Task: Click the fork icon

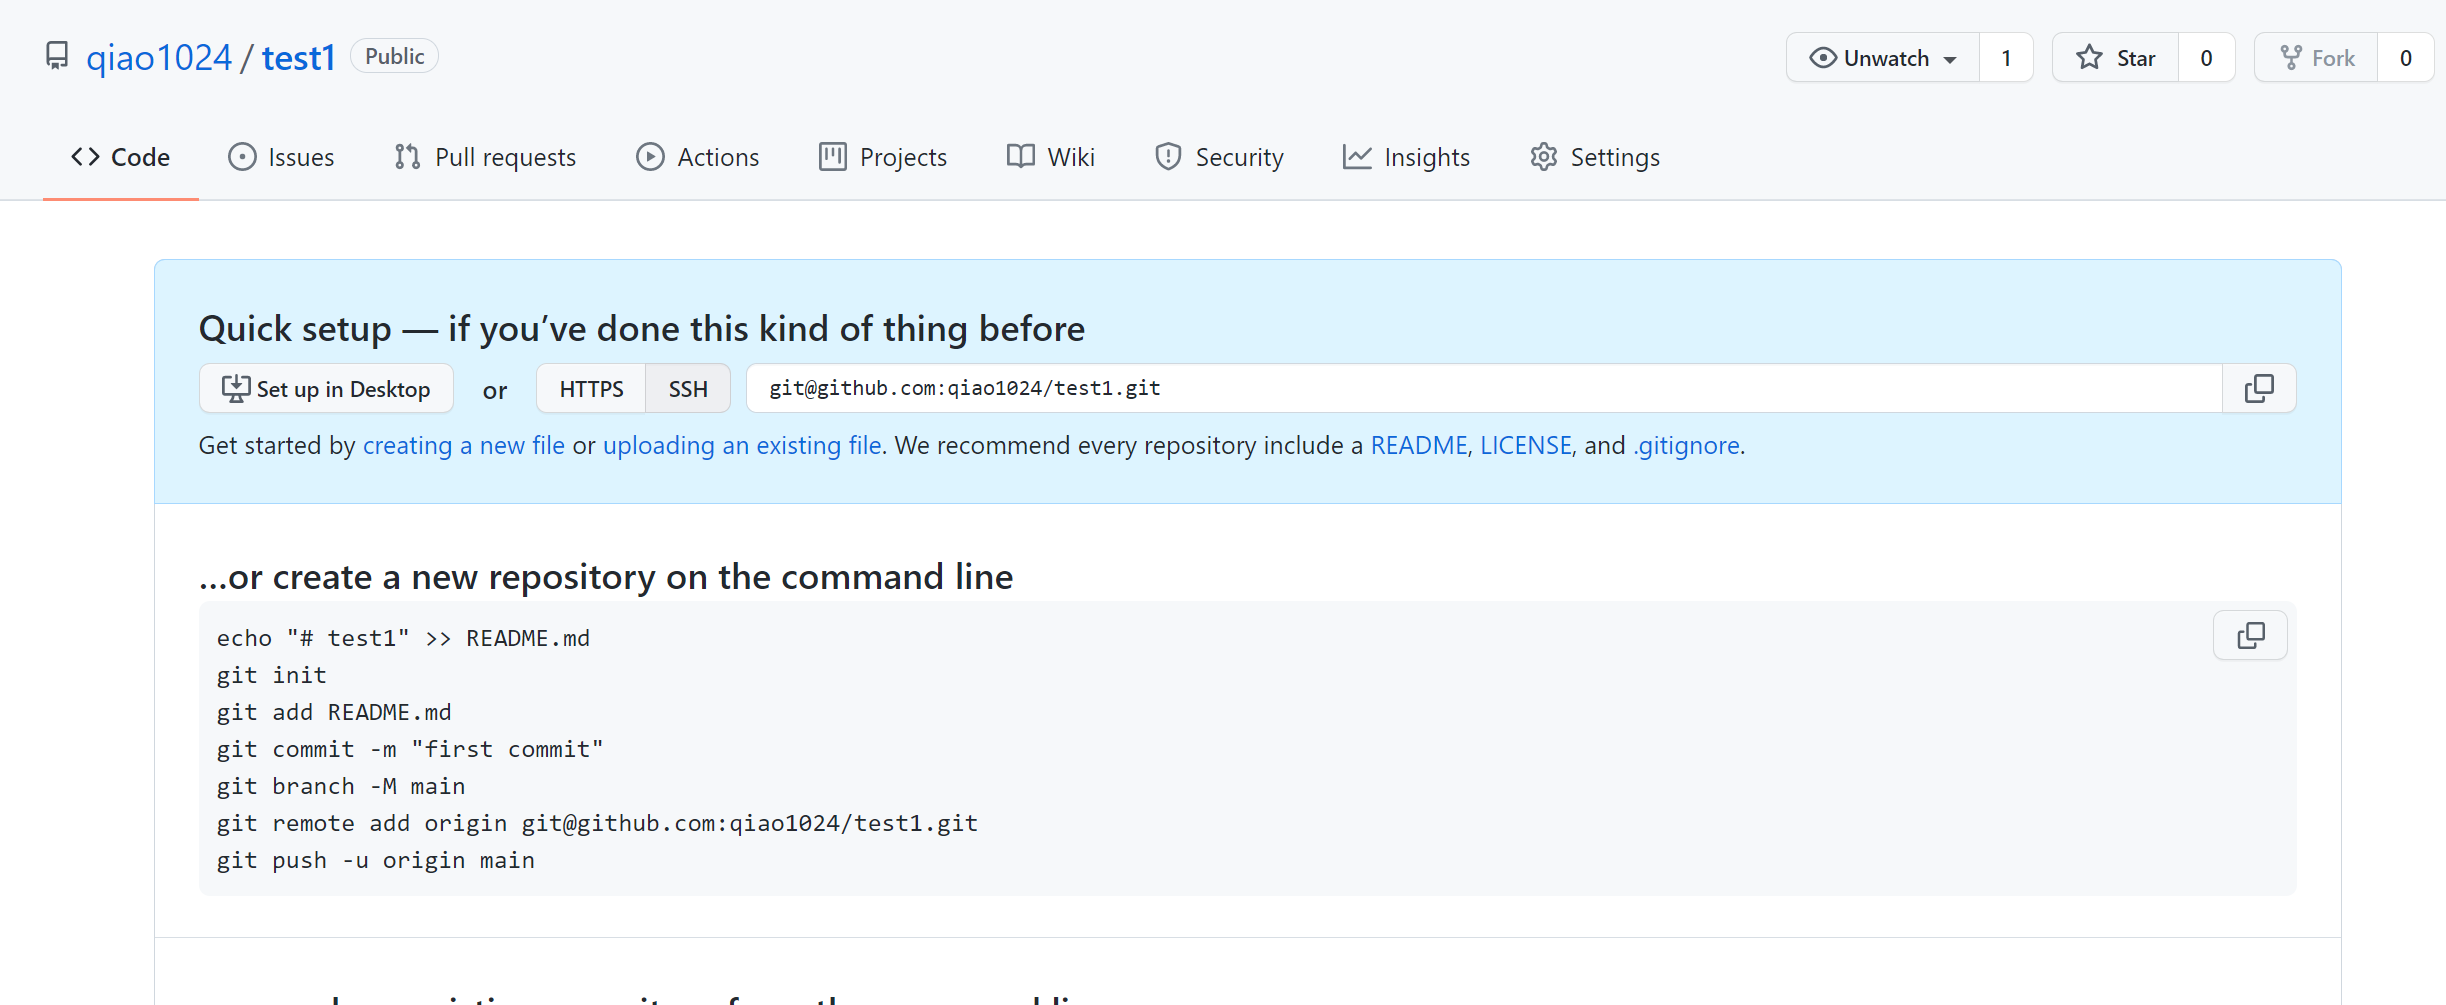Action: [x=2291, y=58]
